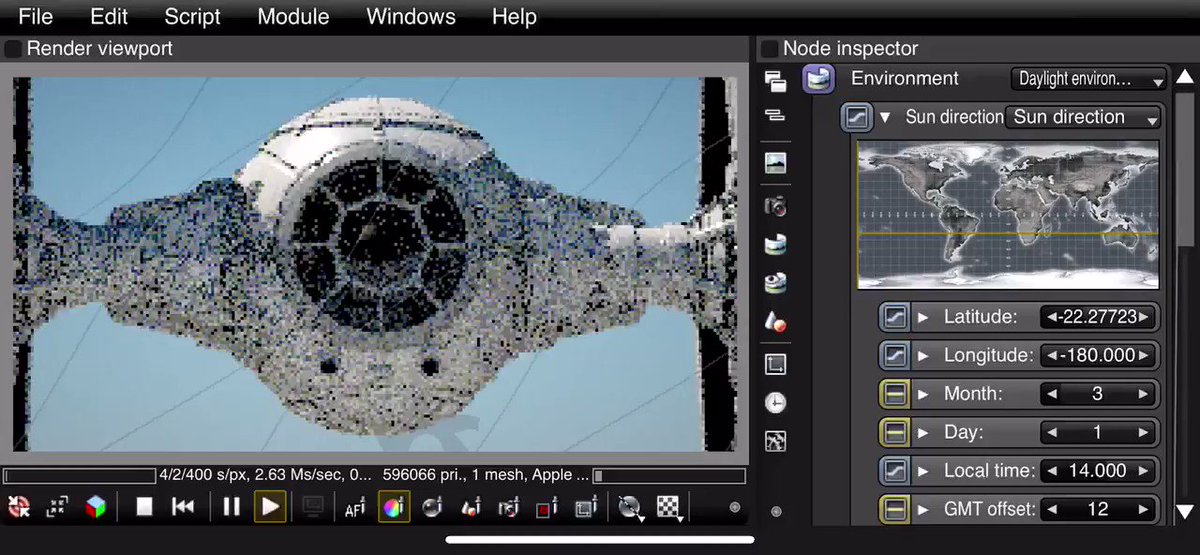Viewport: 1200px width, 555px height.
Task: Expand the Month row triangle
Action: [x=923, y=394]
